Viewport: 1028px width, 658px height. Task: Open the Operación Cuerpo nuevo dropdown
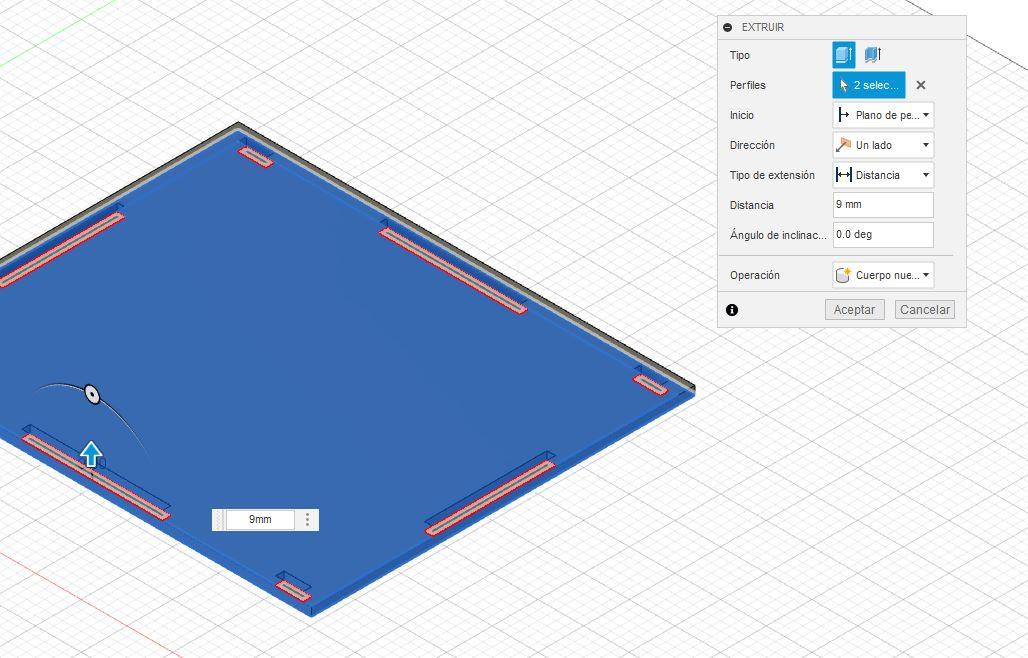(883, 275)
